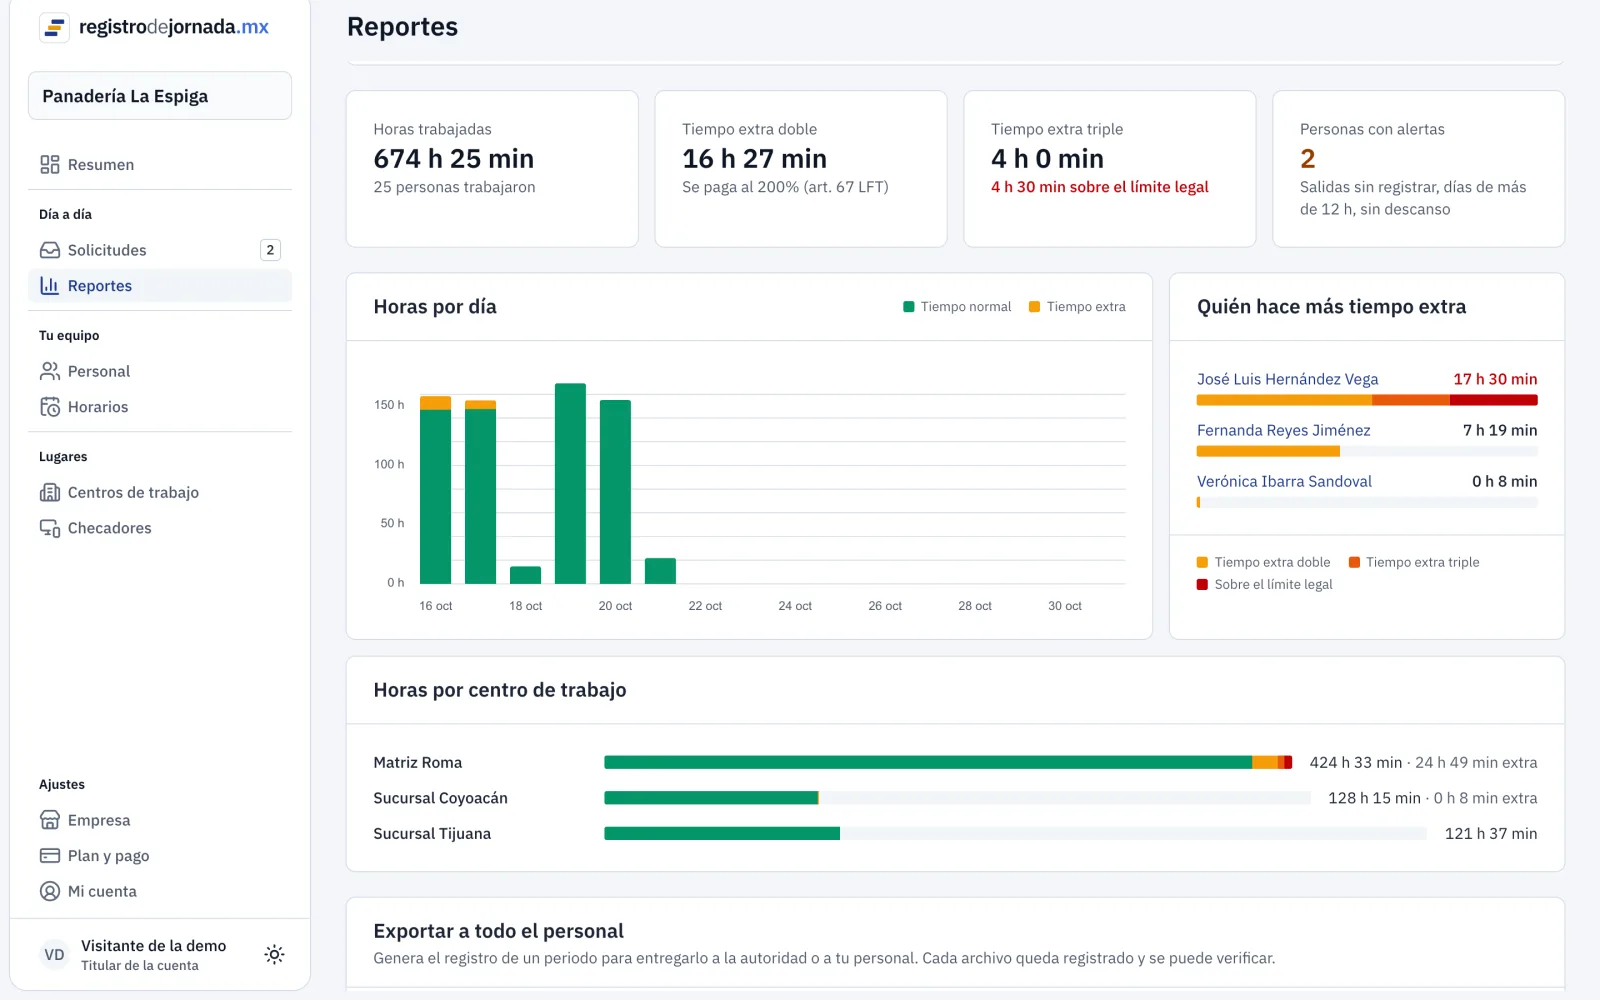
Task: Click the Tiempo extra triple legend swatch
Action: [x=1354, y=562]
